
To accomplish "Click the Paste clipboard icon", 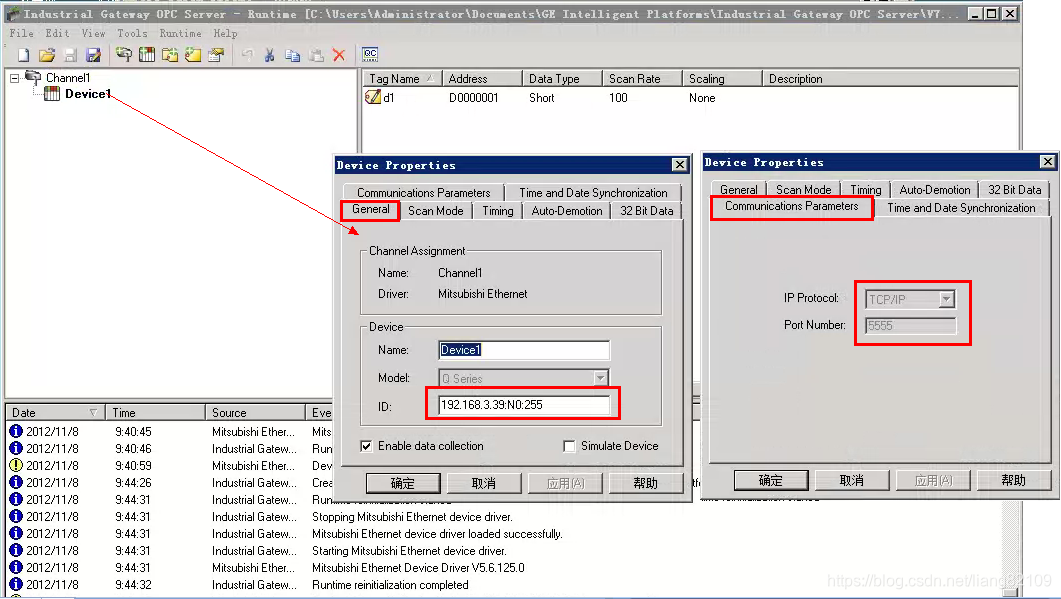I will point(316,55).
